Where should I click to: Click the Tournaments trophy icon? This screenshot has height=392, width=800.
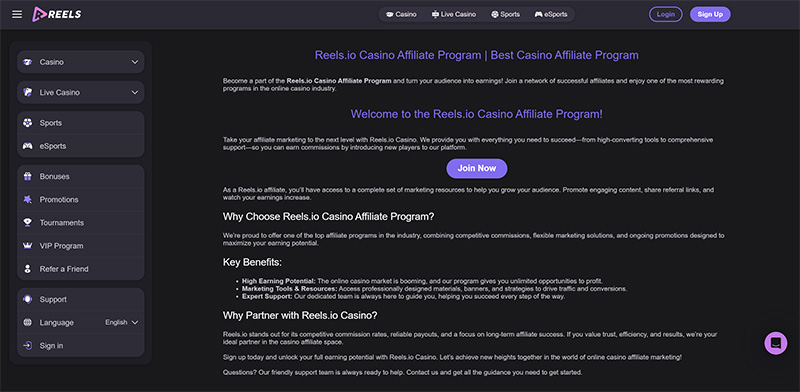(x=28, y=223)
